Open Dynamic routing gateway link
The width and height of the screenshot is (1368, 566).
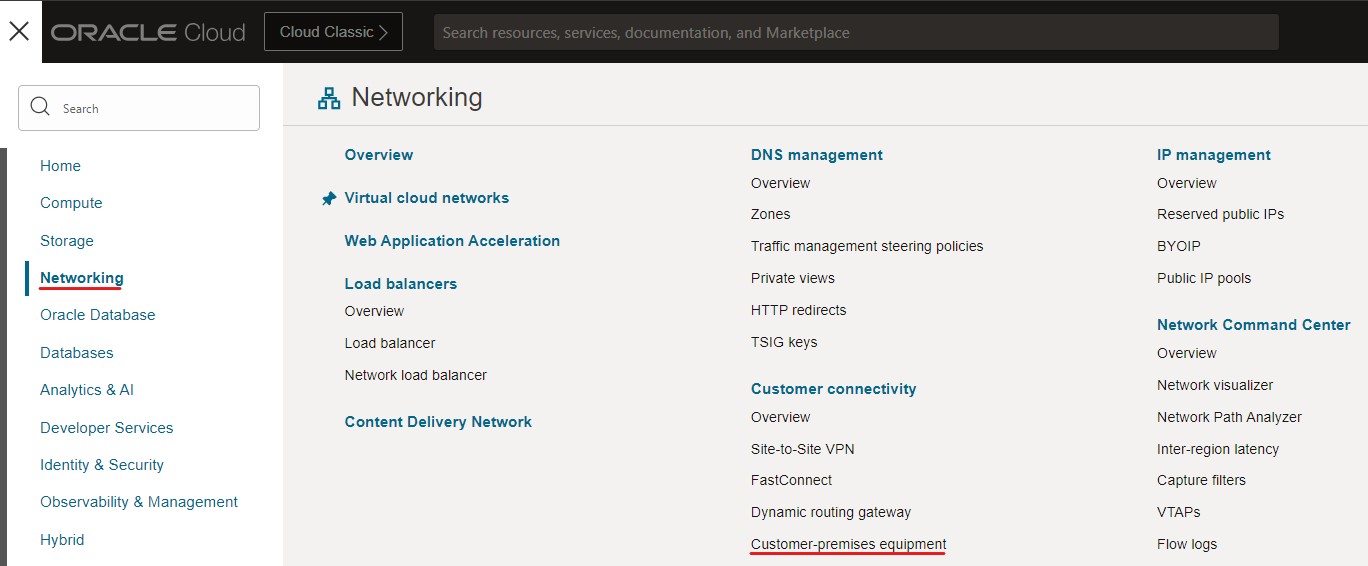coord(831,512)
